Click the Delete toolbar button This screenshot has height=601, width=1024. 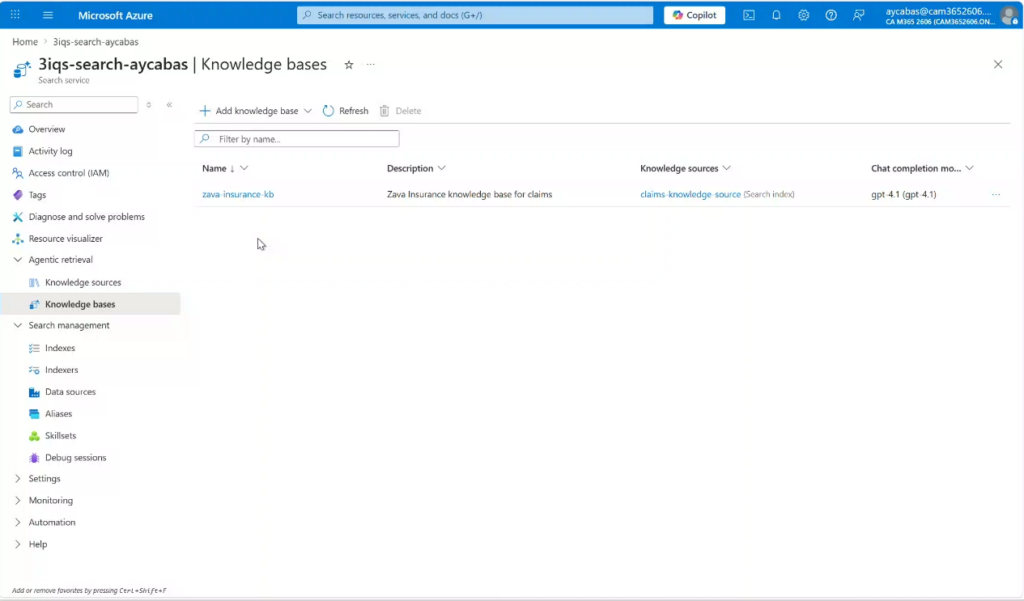(x=400, y=110)
